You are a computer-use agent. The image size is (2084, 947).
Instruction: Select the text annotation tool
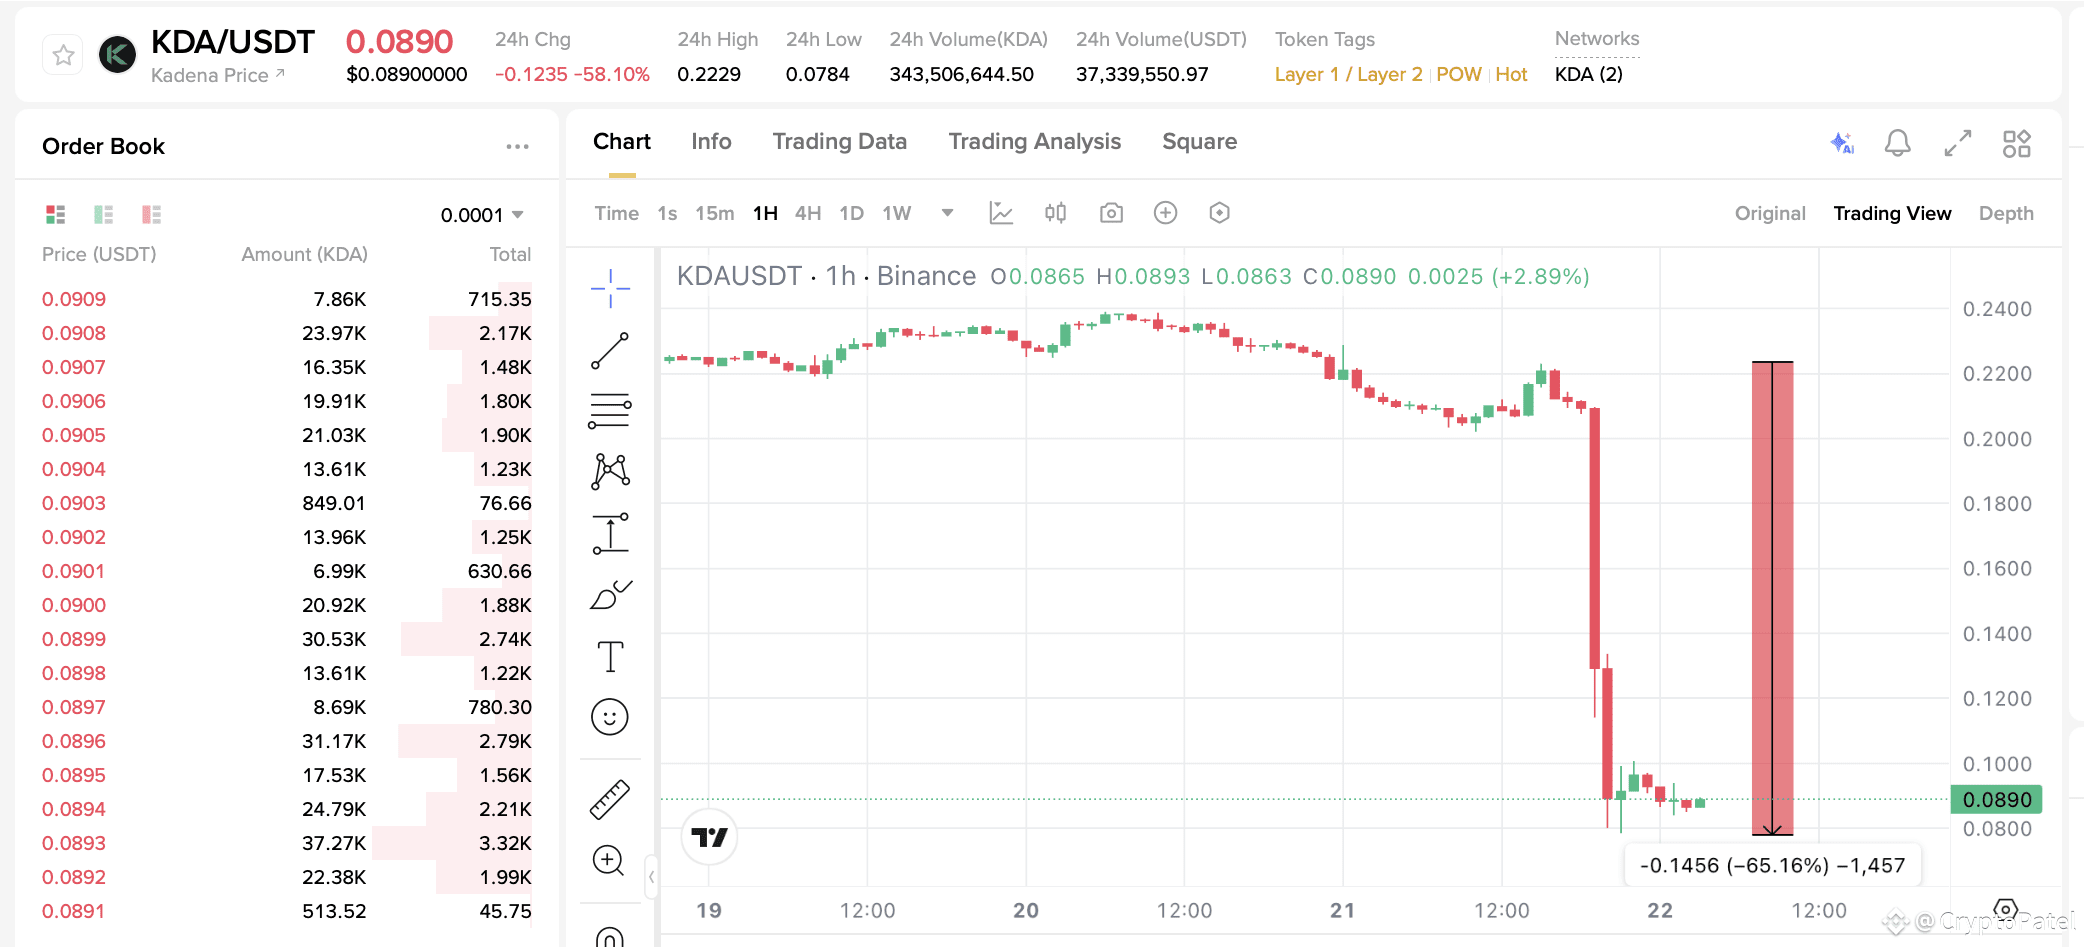(611, 655)
